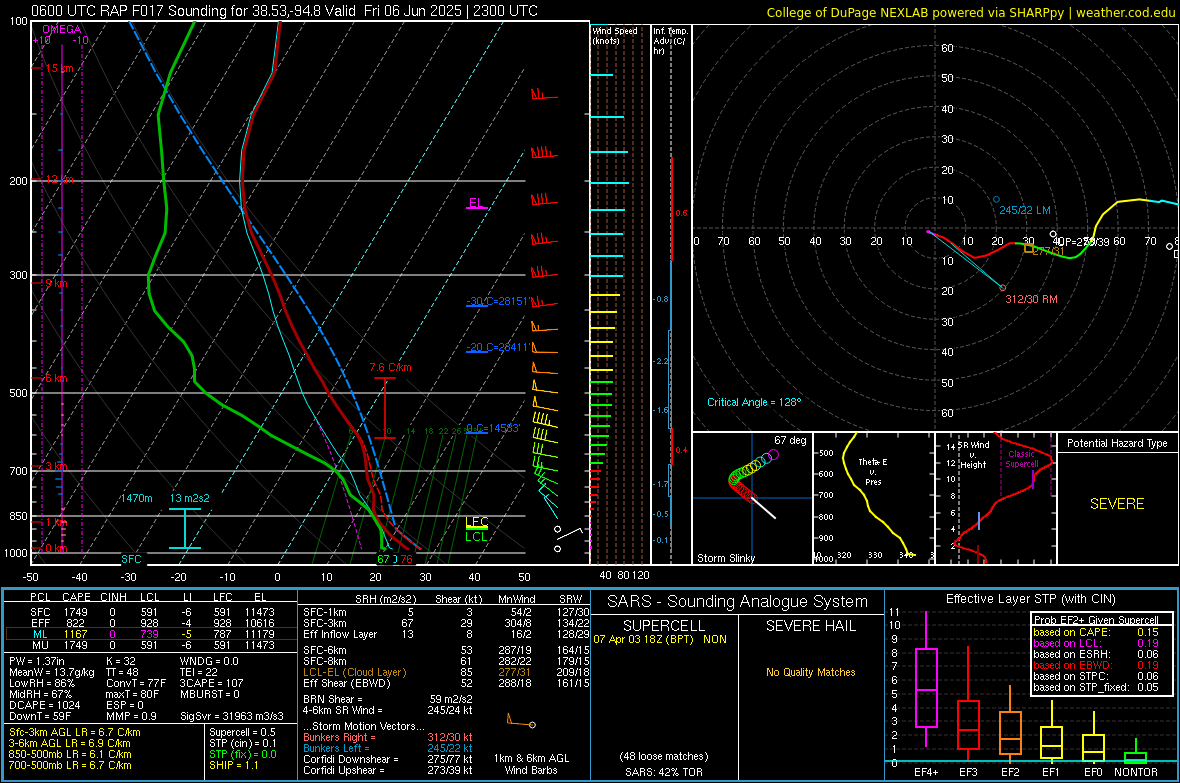Select the magenta EL marker on skew-T
This screenshot has width=1180, height=783.
[476, 203]
